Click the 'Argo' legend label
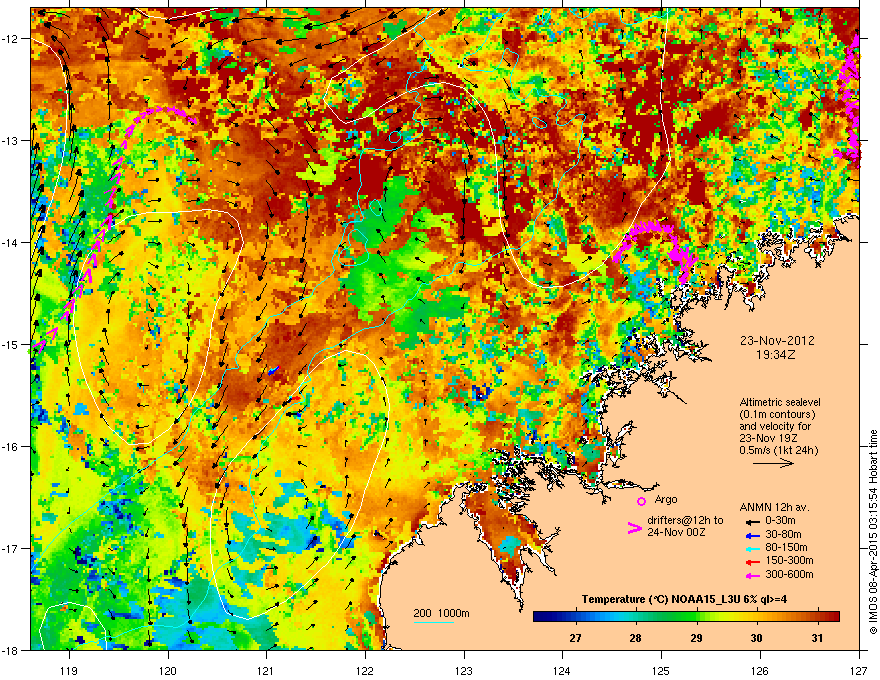880x680 pixels. click(666, 499)
